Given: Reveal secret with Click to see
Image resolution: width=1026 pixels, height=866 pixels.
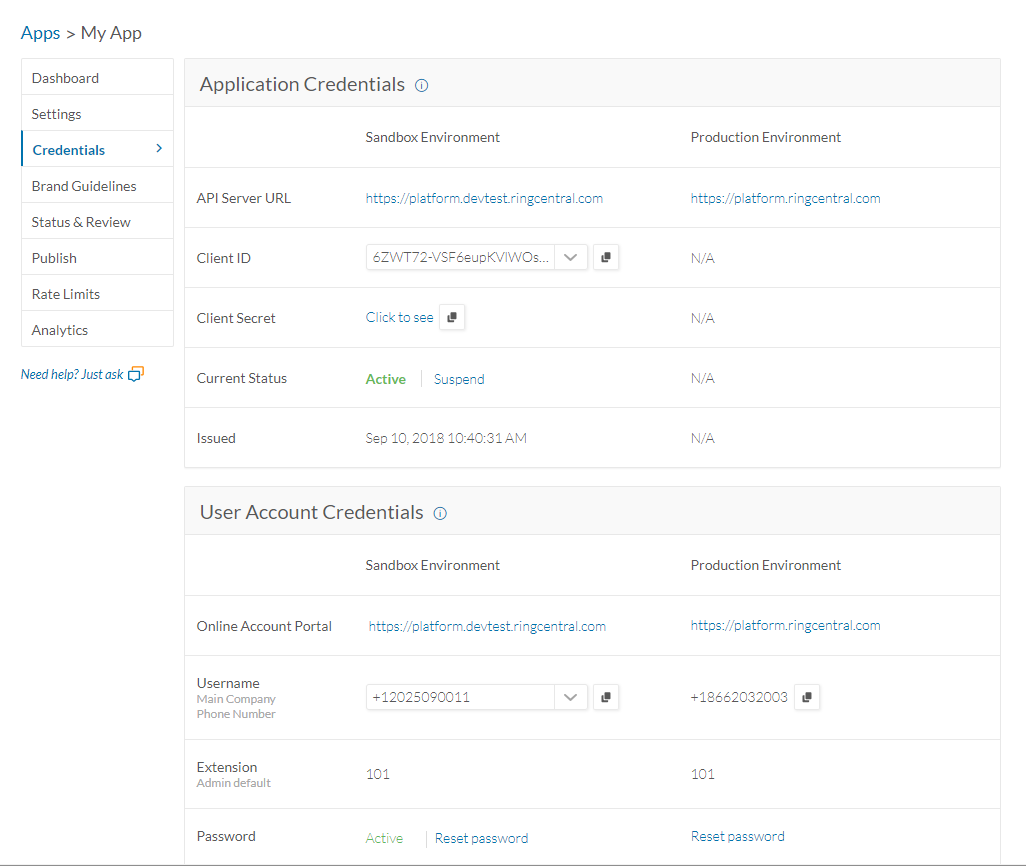Looking at the screenshot, I should pos(399,317).
